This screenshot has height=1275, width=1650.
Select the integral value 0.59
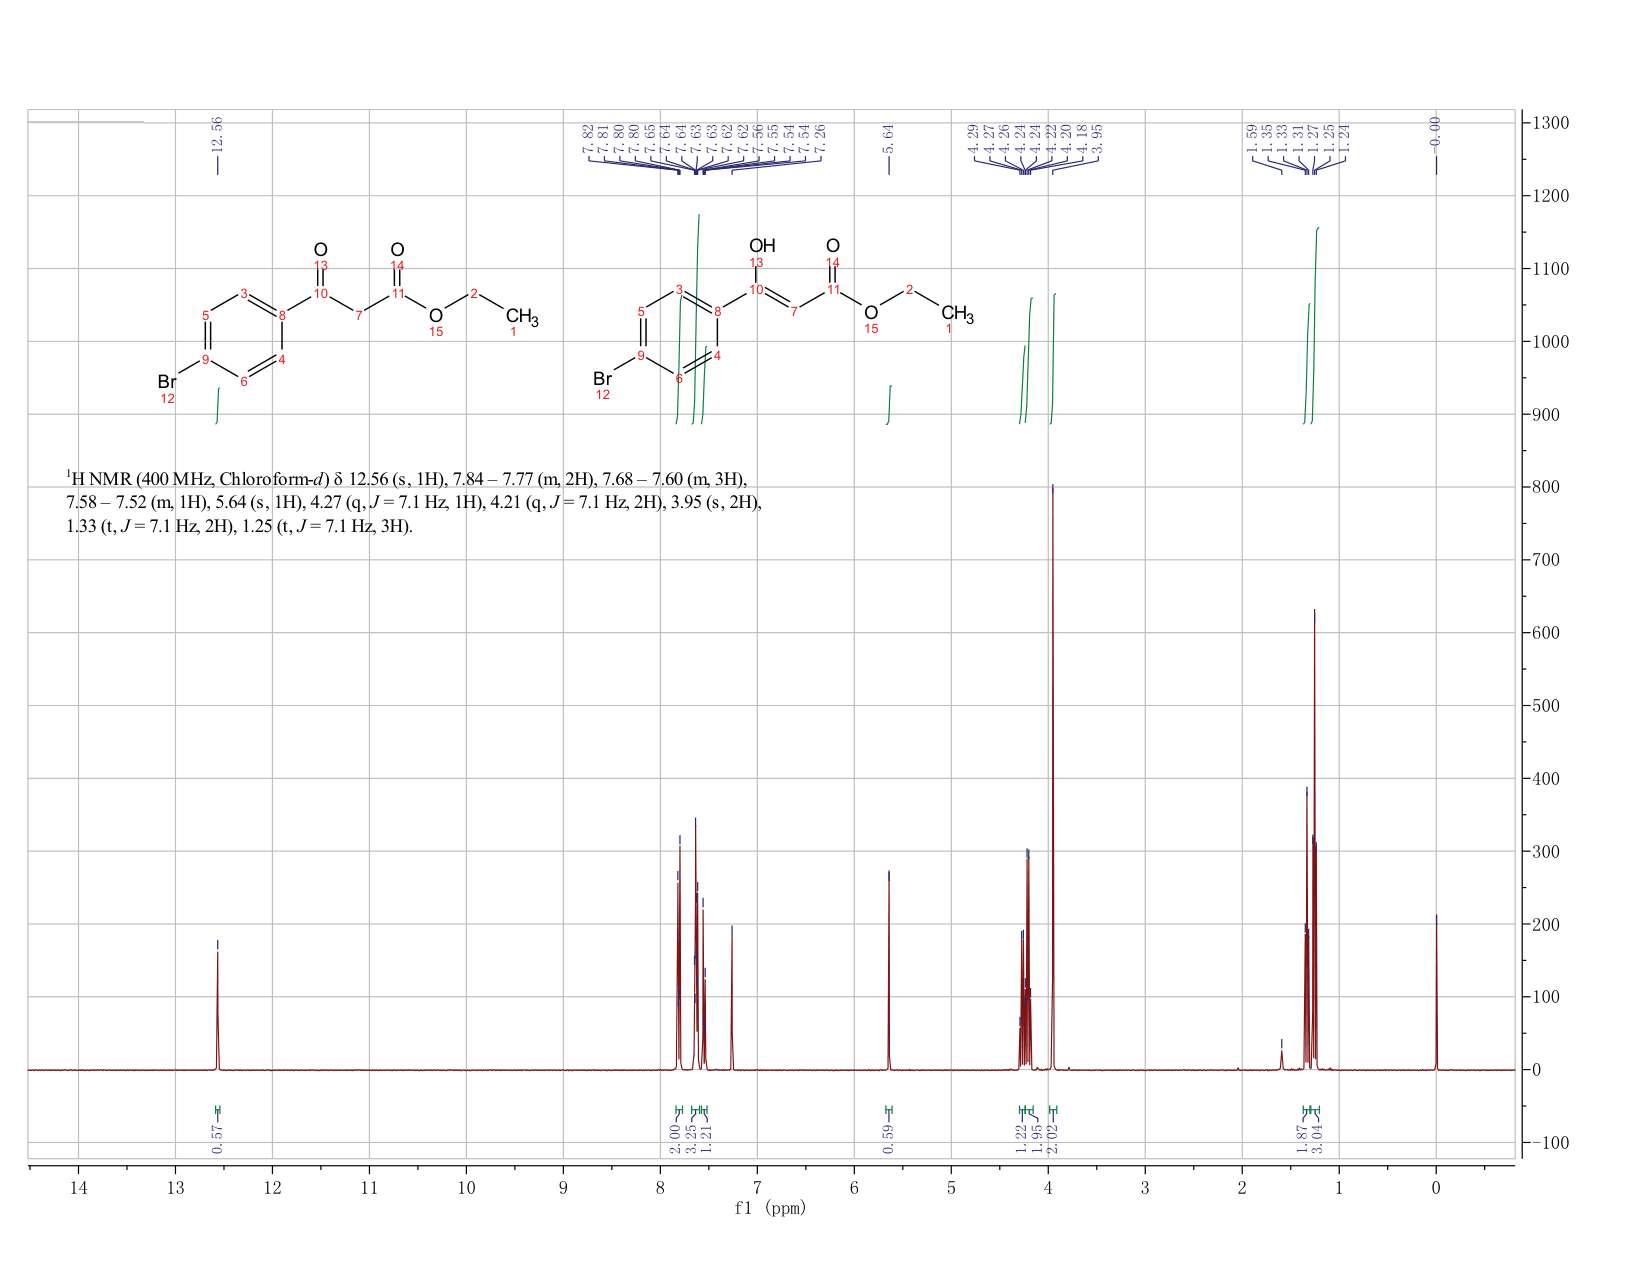(888, 1138)
